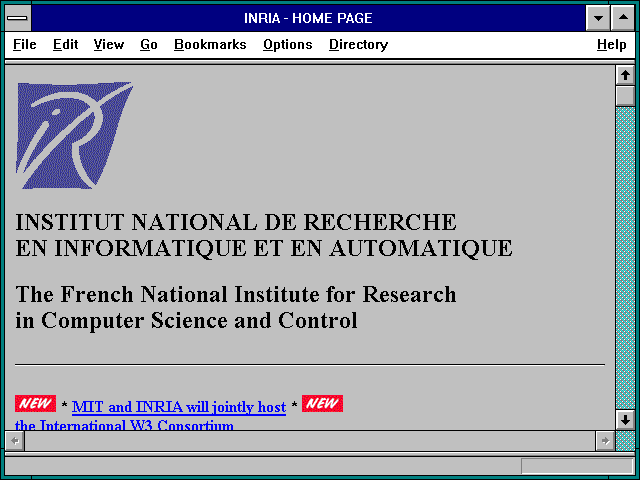Follow the MIT and INRIA will jointly host link
Image resolution: width=640 pixels, height=480 pixels.
tap(179, 407)
